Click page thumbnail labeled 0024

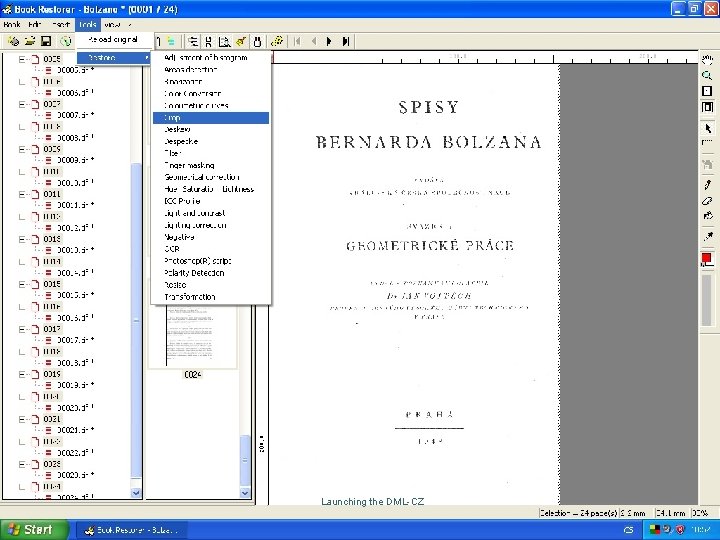(192, 337)
